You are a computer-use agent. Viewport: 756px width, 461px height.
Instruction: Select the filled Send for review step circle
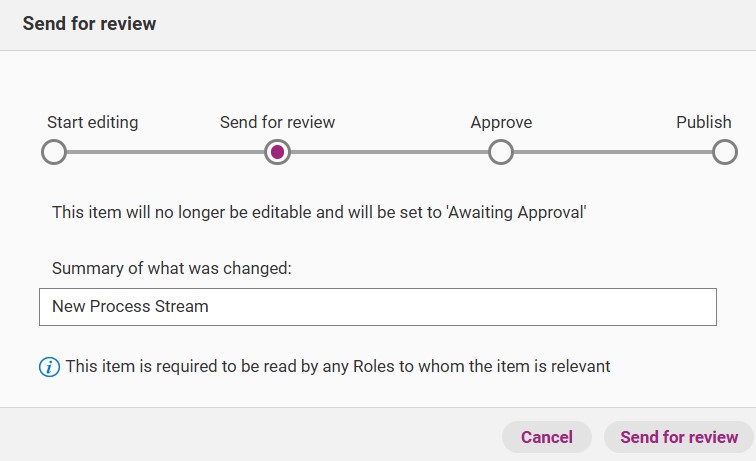pos(277,152)
